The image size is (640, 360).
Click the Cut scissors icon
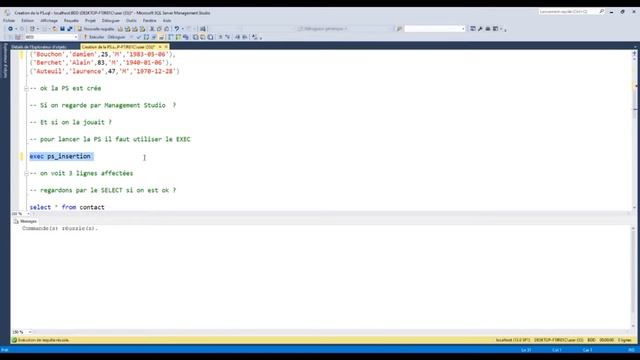coord(152,29)
